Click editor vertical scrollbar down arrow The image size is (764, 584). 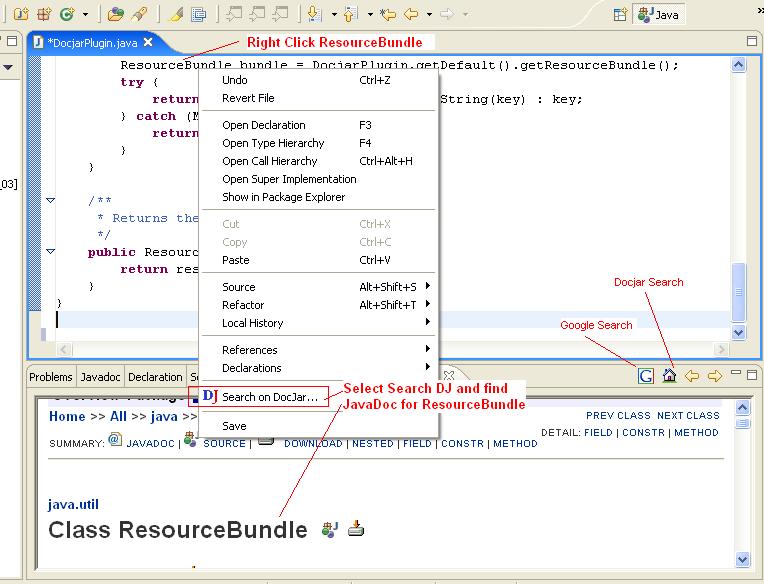pyautogui.click(x=739, y=333)
